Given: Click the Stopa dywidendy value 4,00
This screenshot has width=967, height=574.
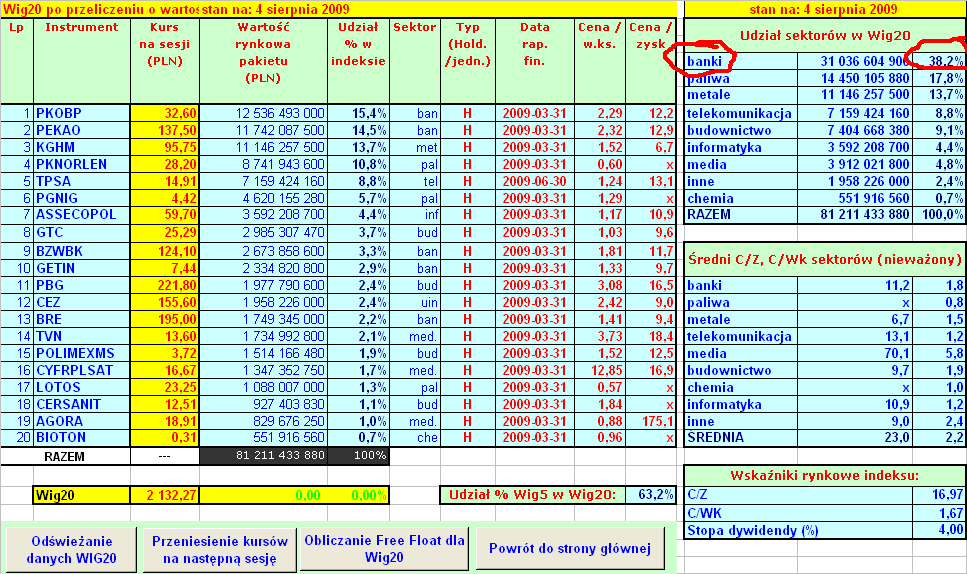Looking at the screenshot, I should [939, 530].
